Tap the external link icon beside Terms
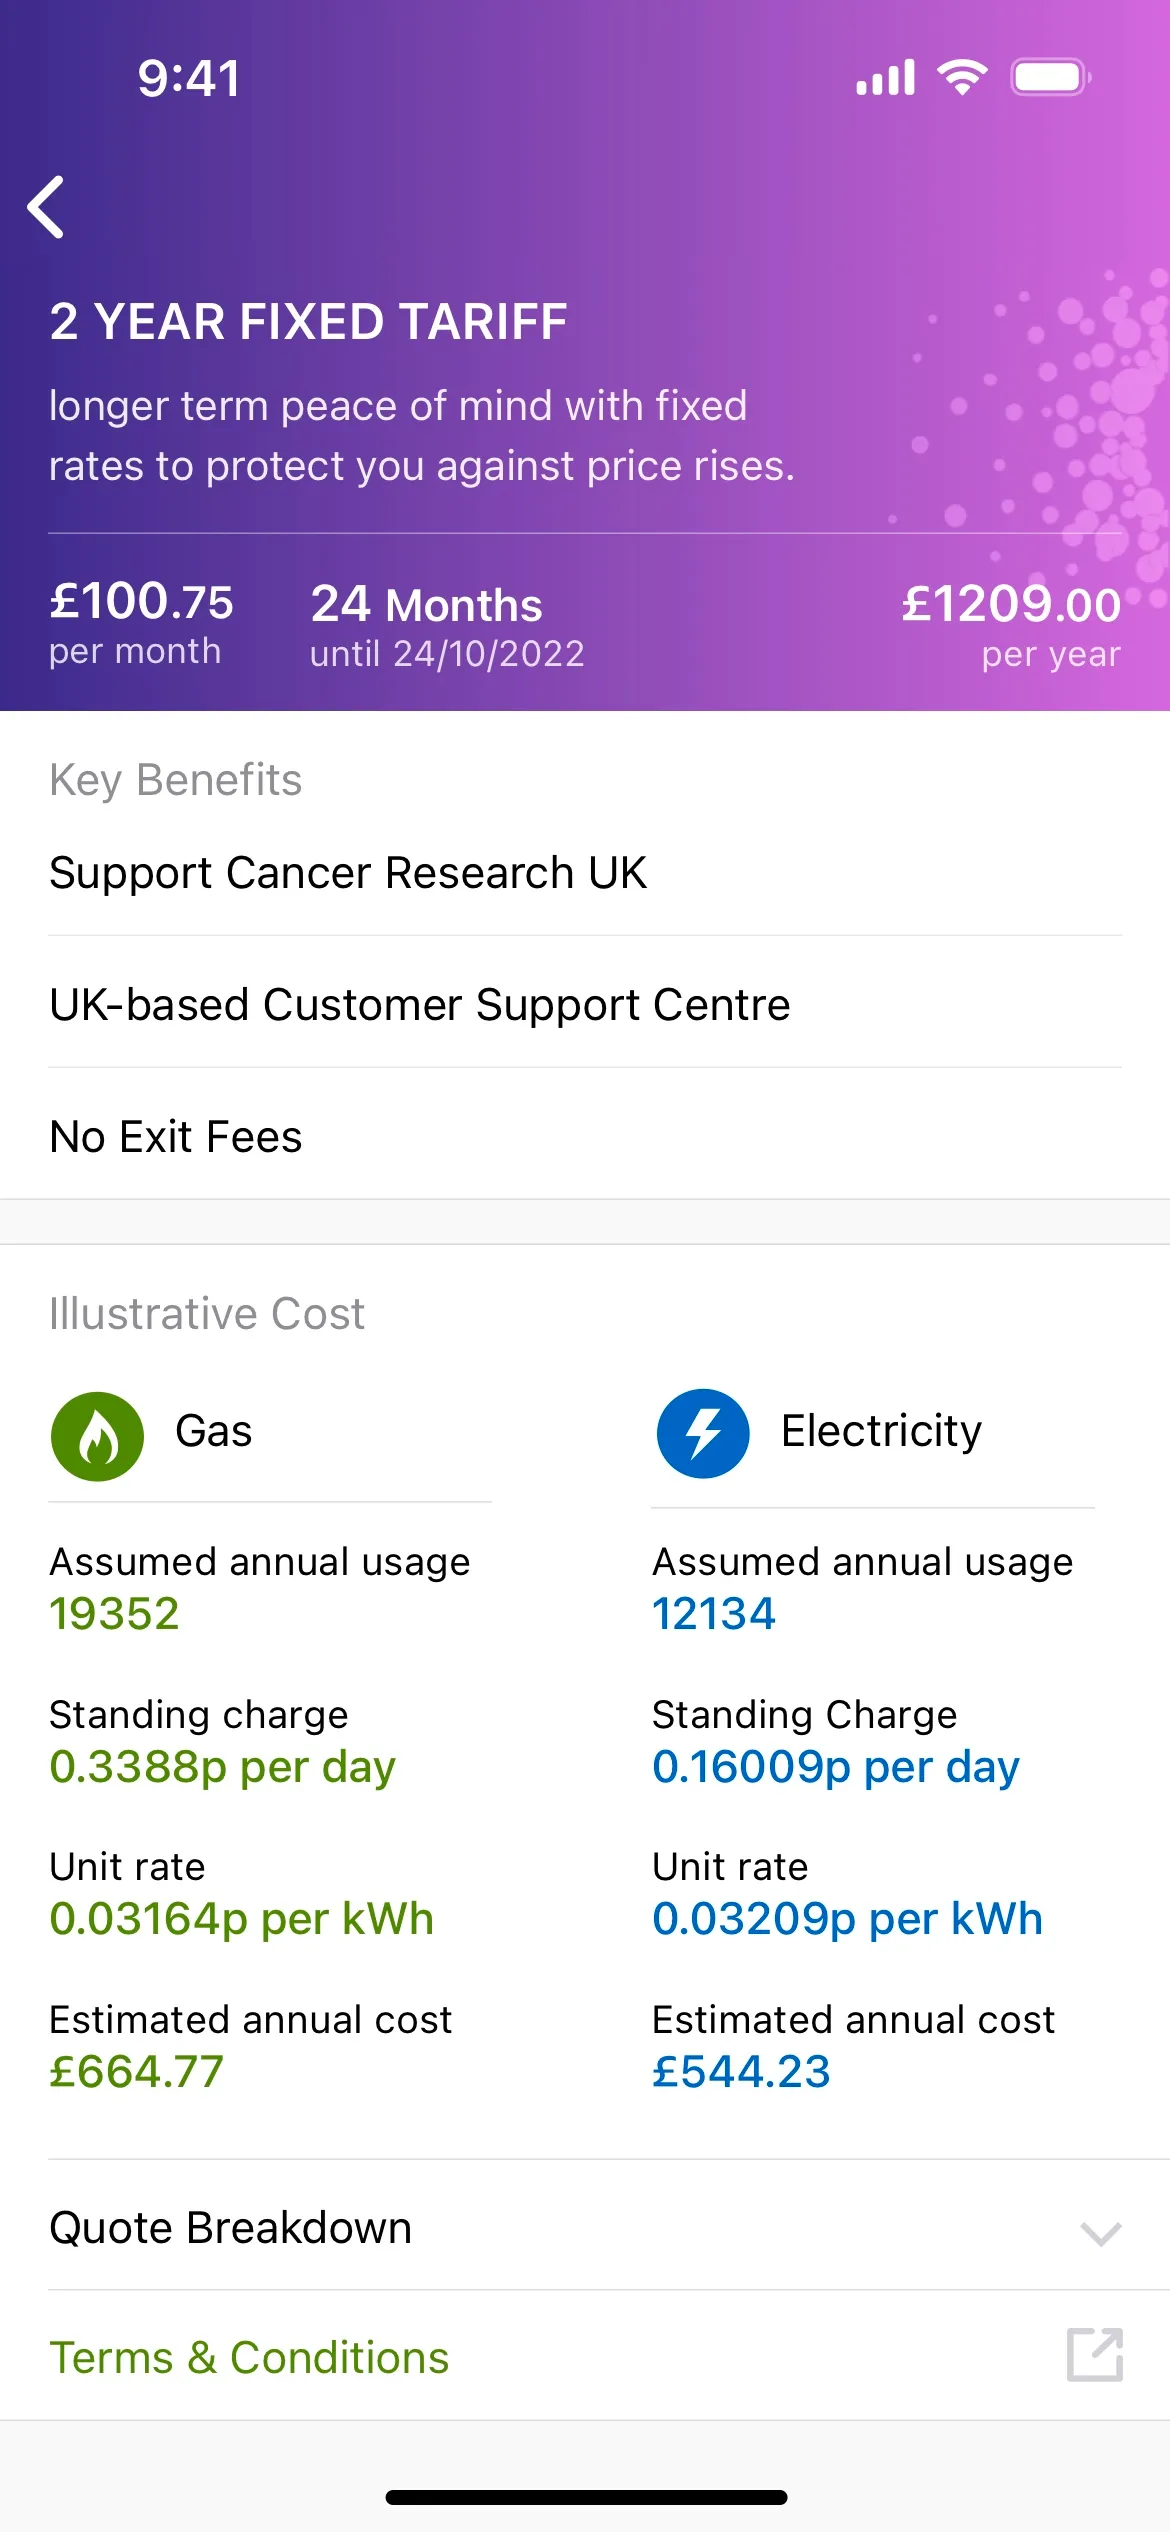Screen dimensions: 1170x2532 coord(1095,2355)
